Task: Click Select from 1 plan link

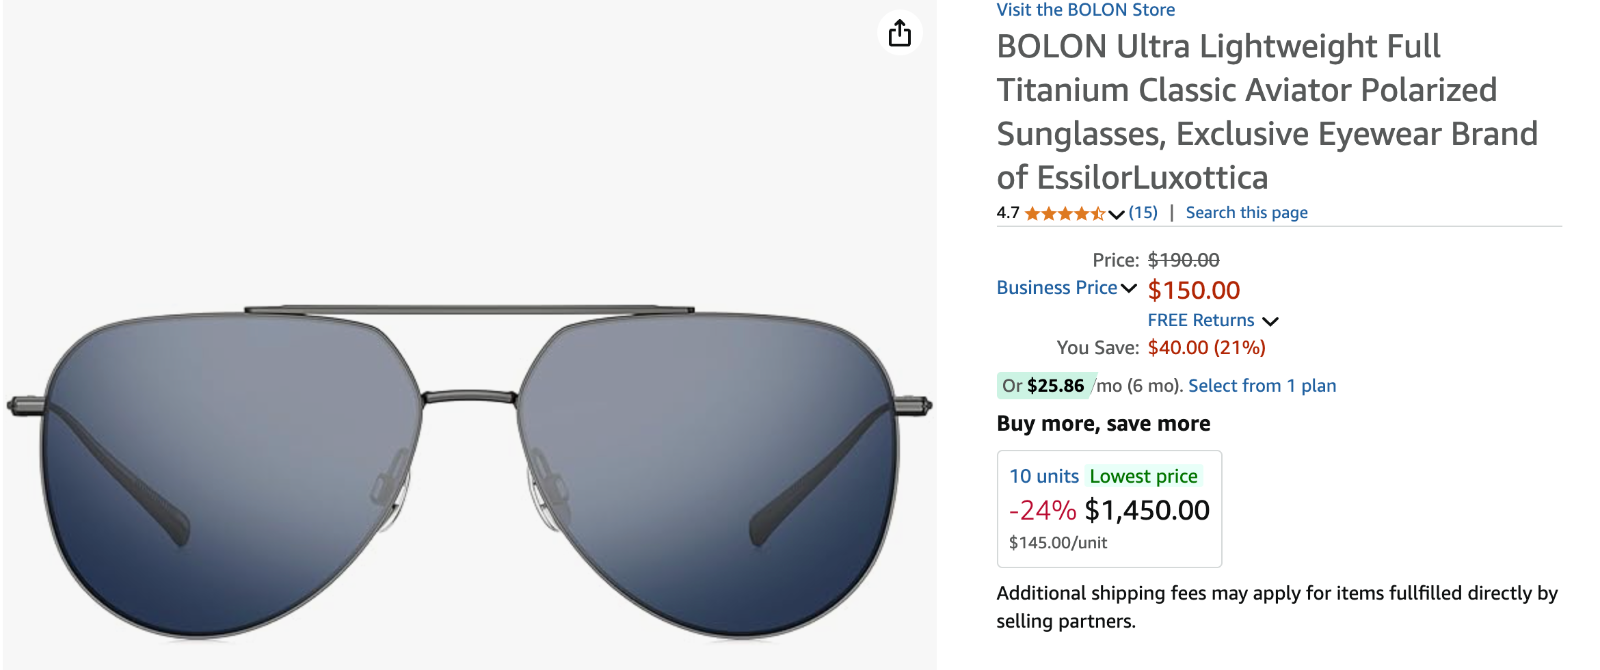Action: click(1262, 386)
